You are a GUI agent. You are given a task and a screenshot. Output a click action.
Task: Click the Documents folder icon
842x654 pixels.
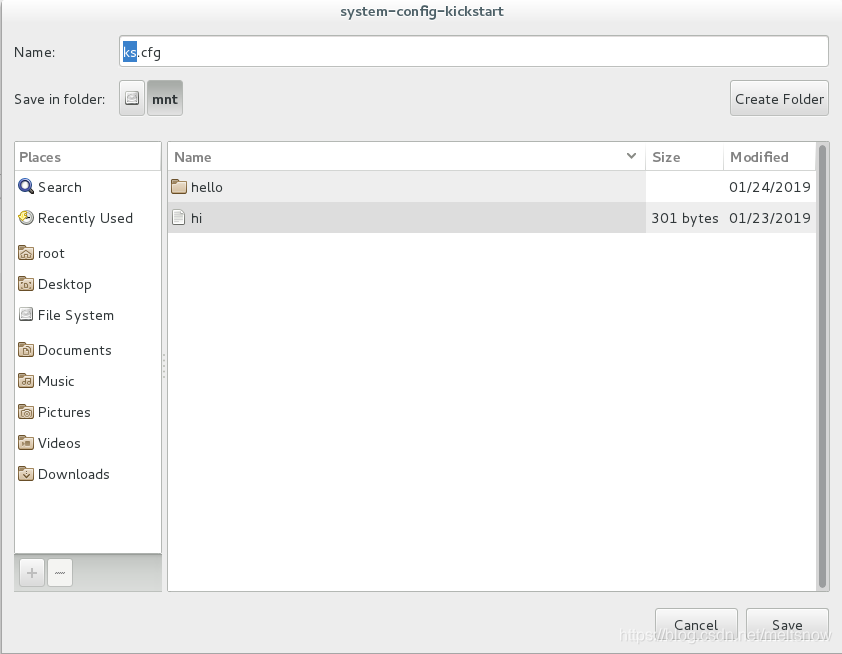pyautogui.click(x=26, y=350)
